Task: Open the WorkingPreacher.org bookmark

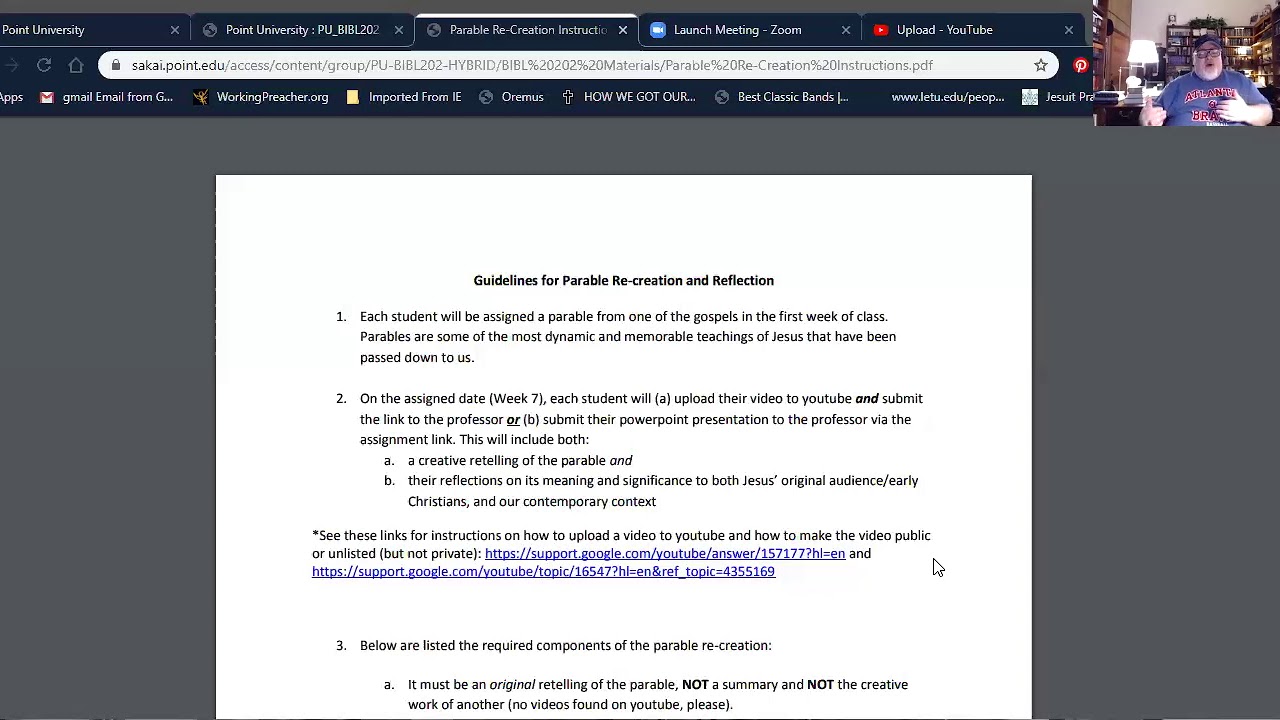Action: click(x=260, y=97)
